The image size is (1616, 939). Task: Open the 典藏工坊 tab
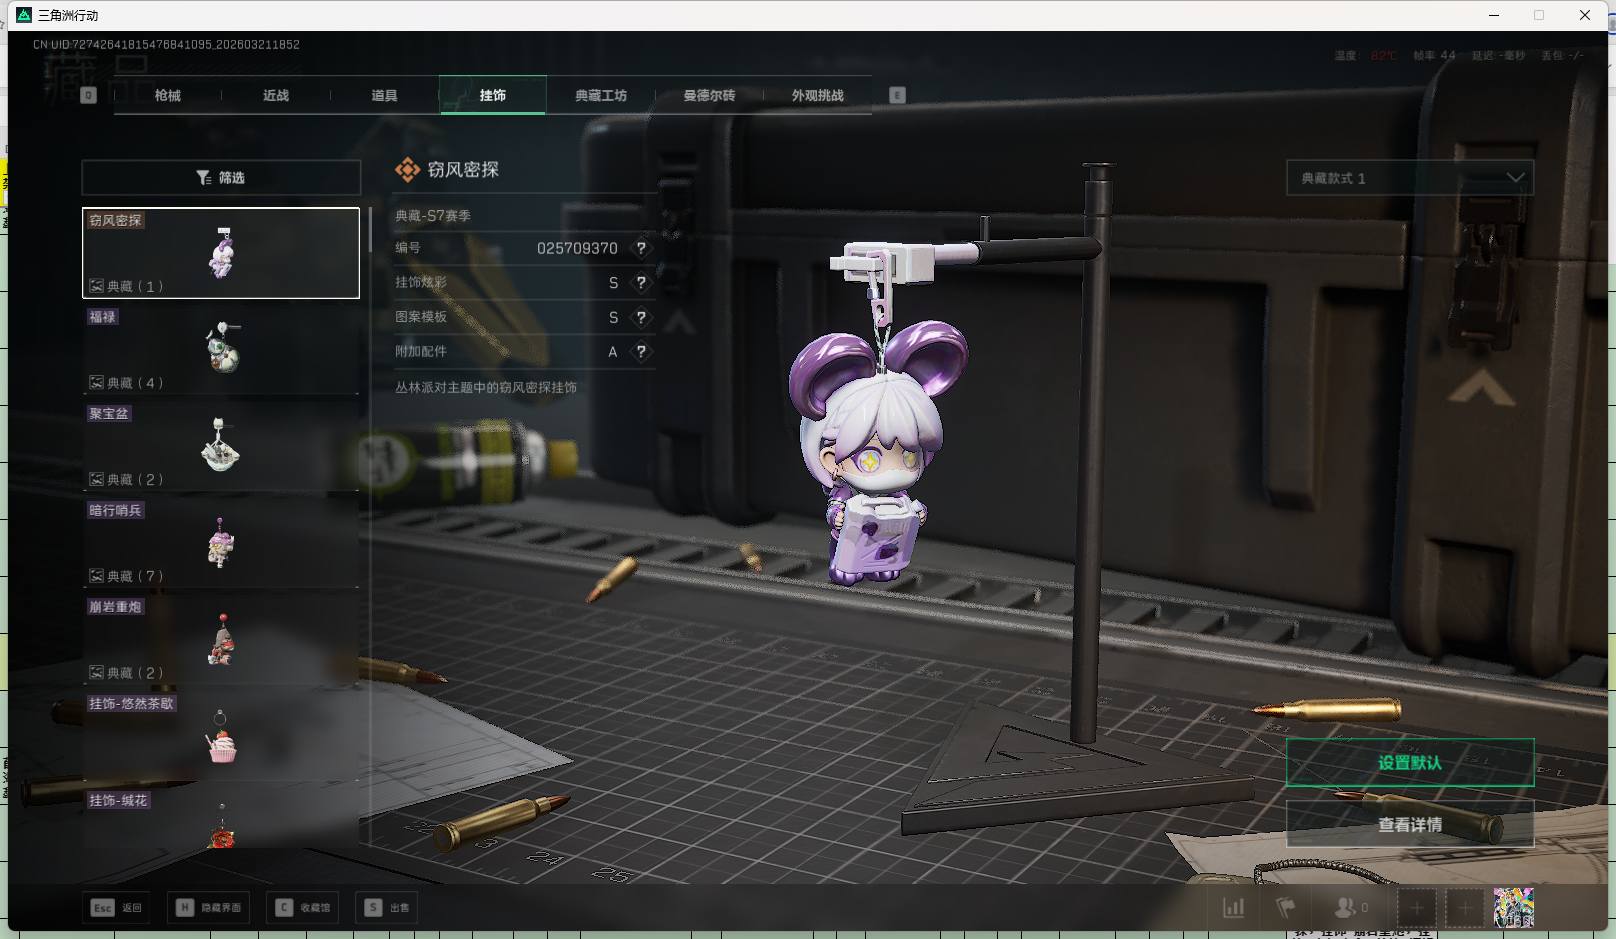tap(600, 95)
